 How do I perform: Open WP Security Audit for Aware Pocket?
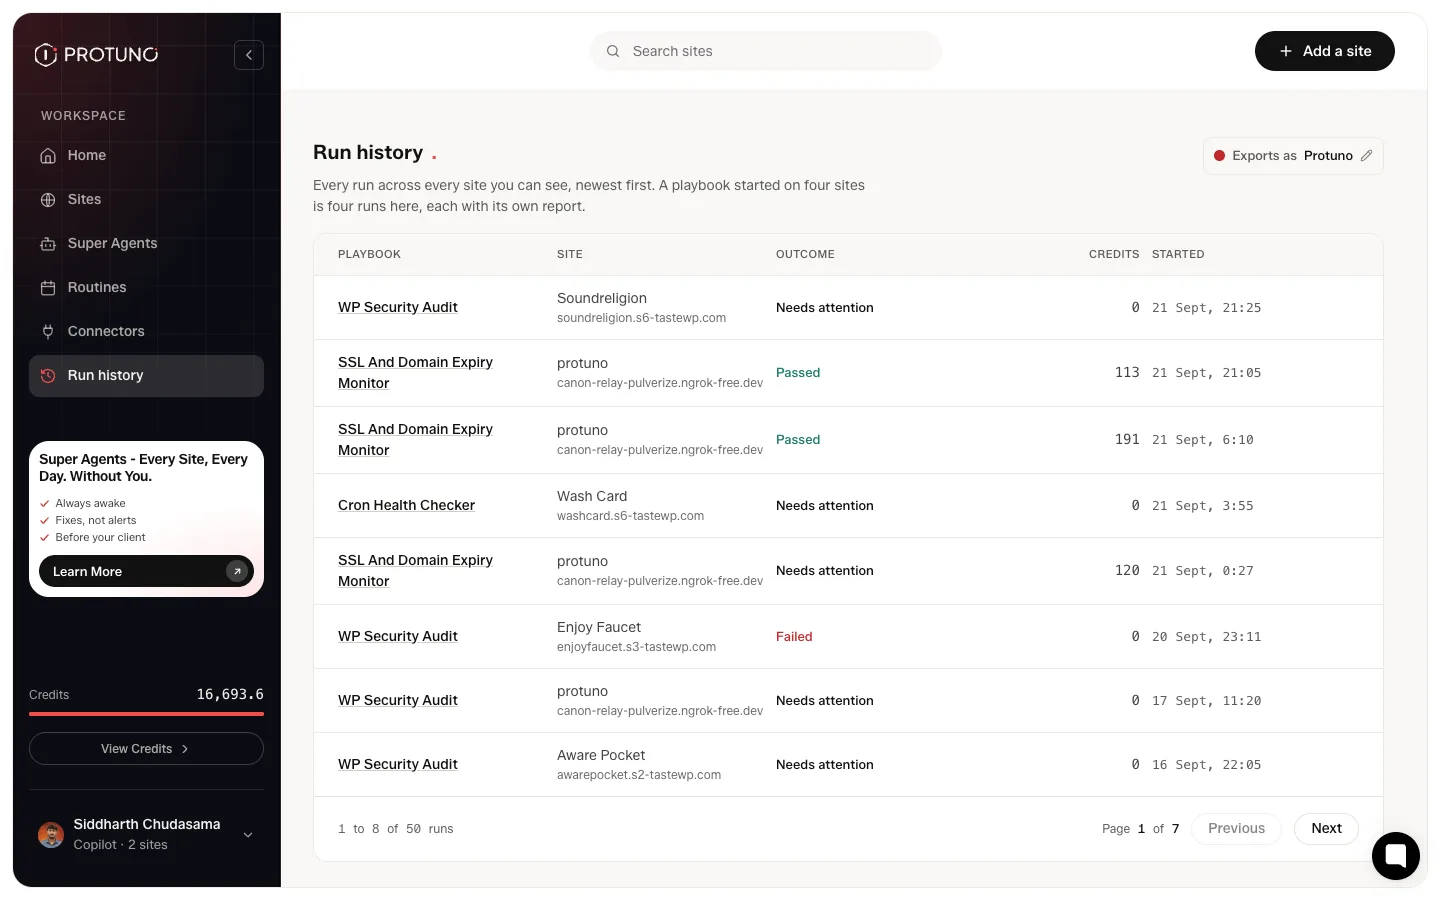pyautogui.click(x=397, y=765)
